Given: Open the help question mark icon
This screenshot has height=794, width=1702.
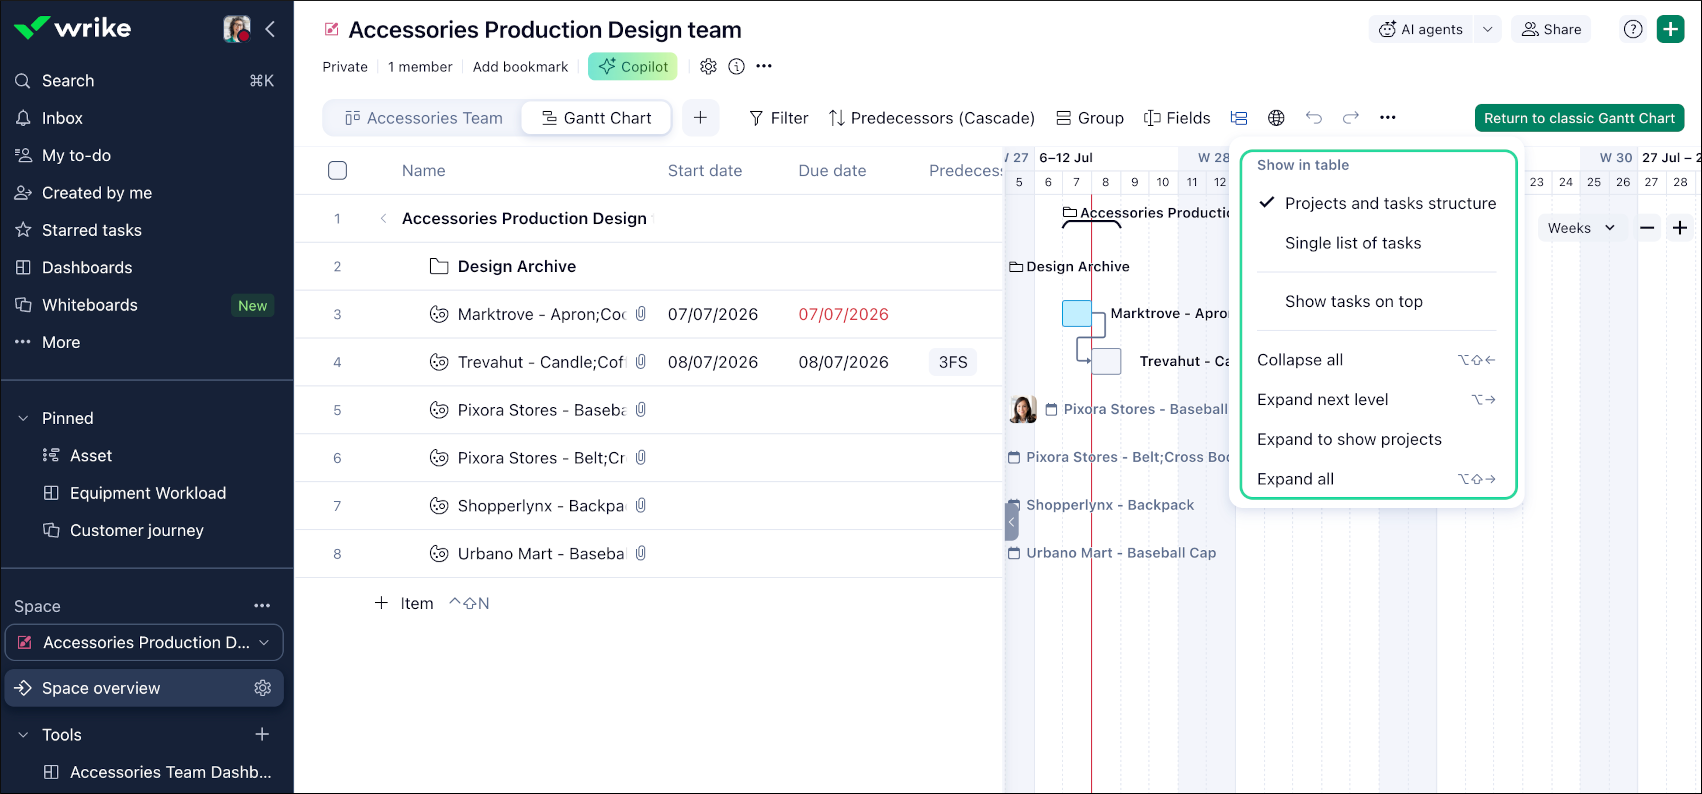Looking at the screenshot, I should click(1633, 30).
